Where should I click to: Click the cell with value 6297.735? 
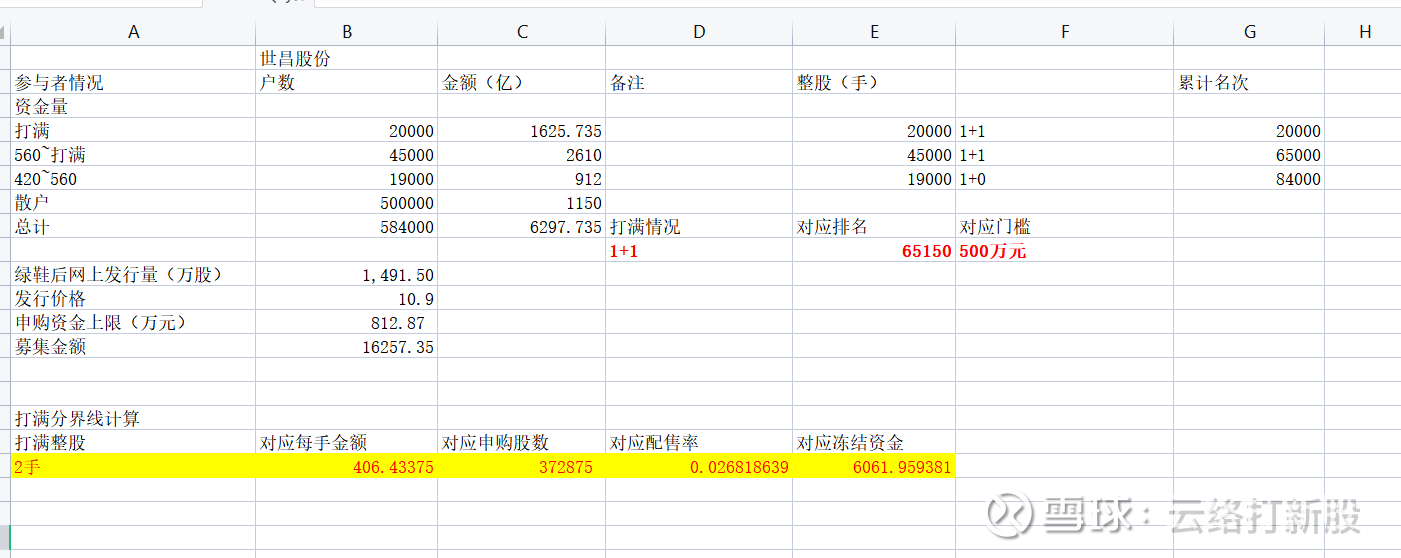522,226
